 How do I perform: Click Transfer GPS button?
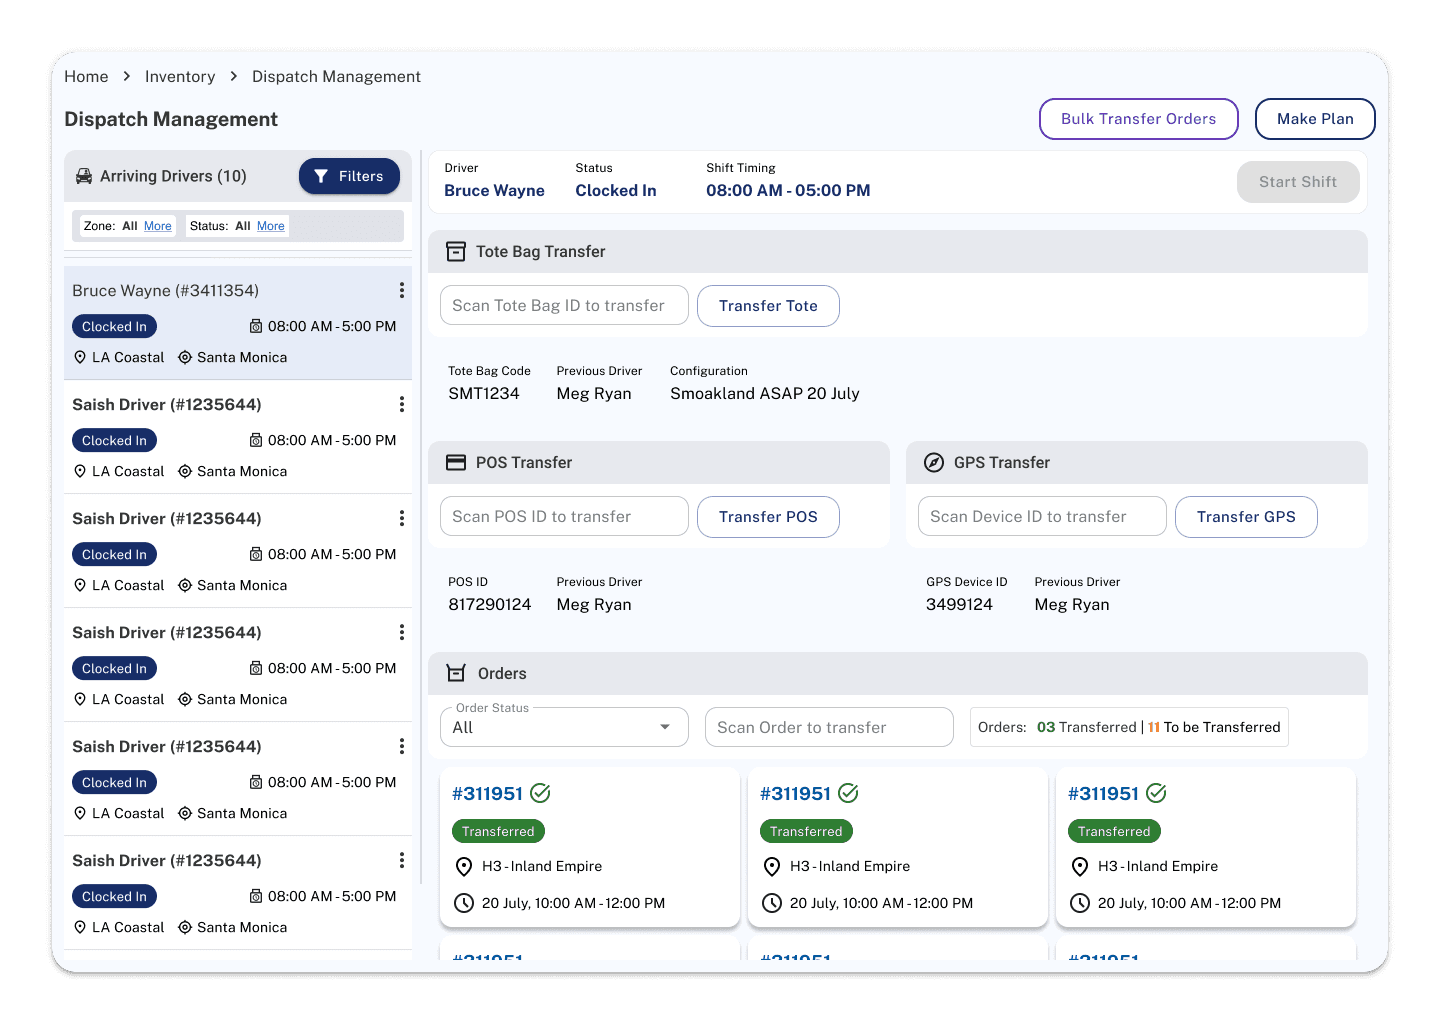coord(1246,517)
